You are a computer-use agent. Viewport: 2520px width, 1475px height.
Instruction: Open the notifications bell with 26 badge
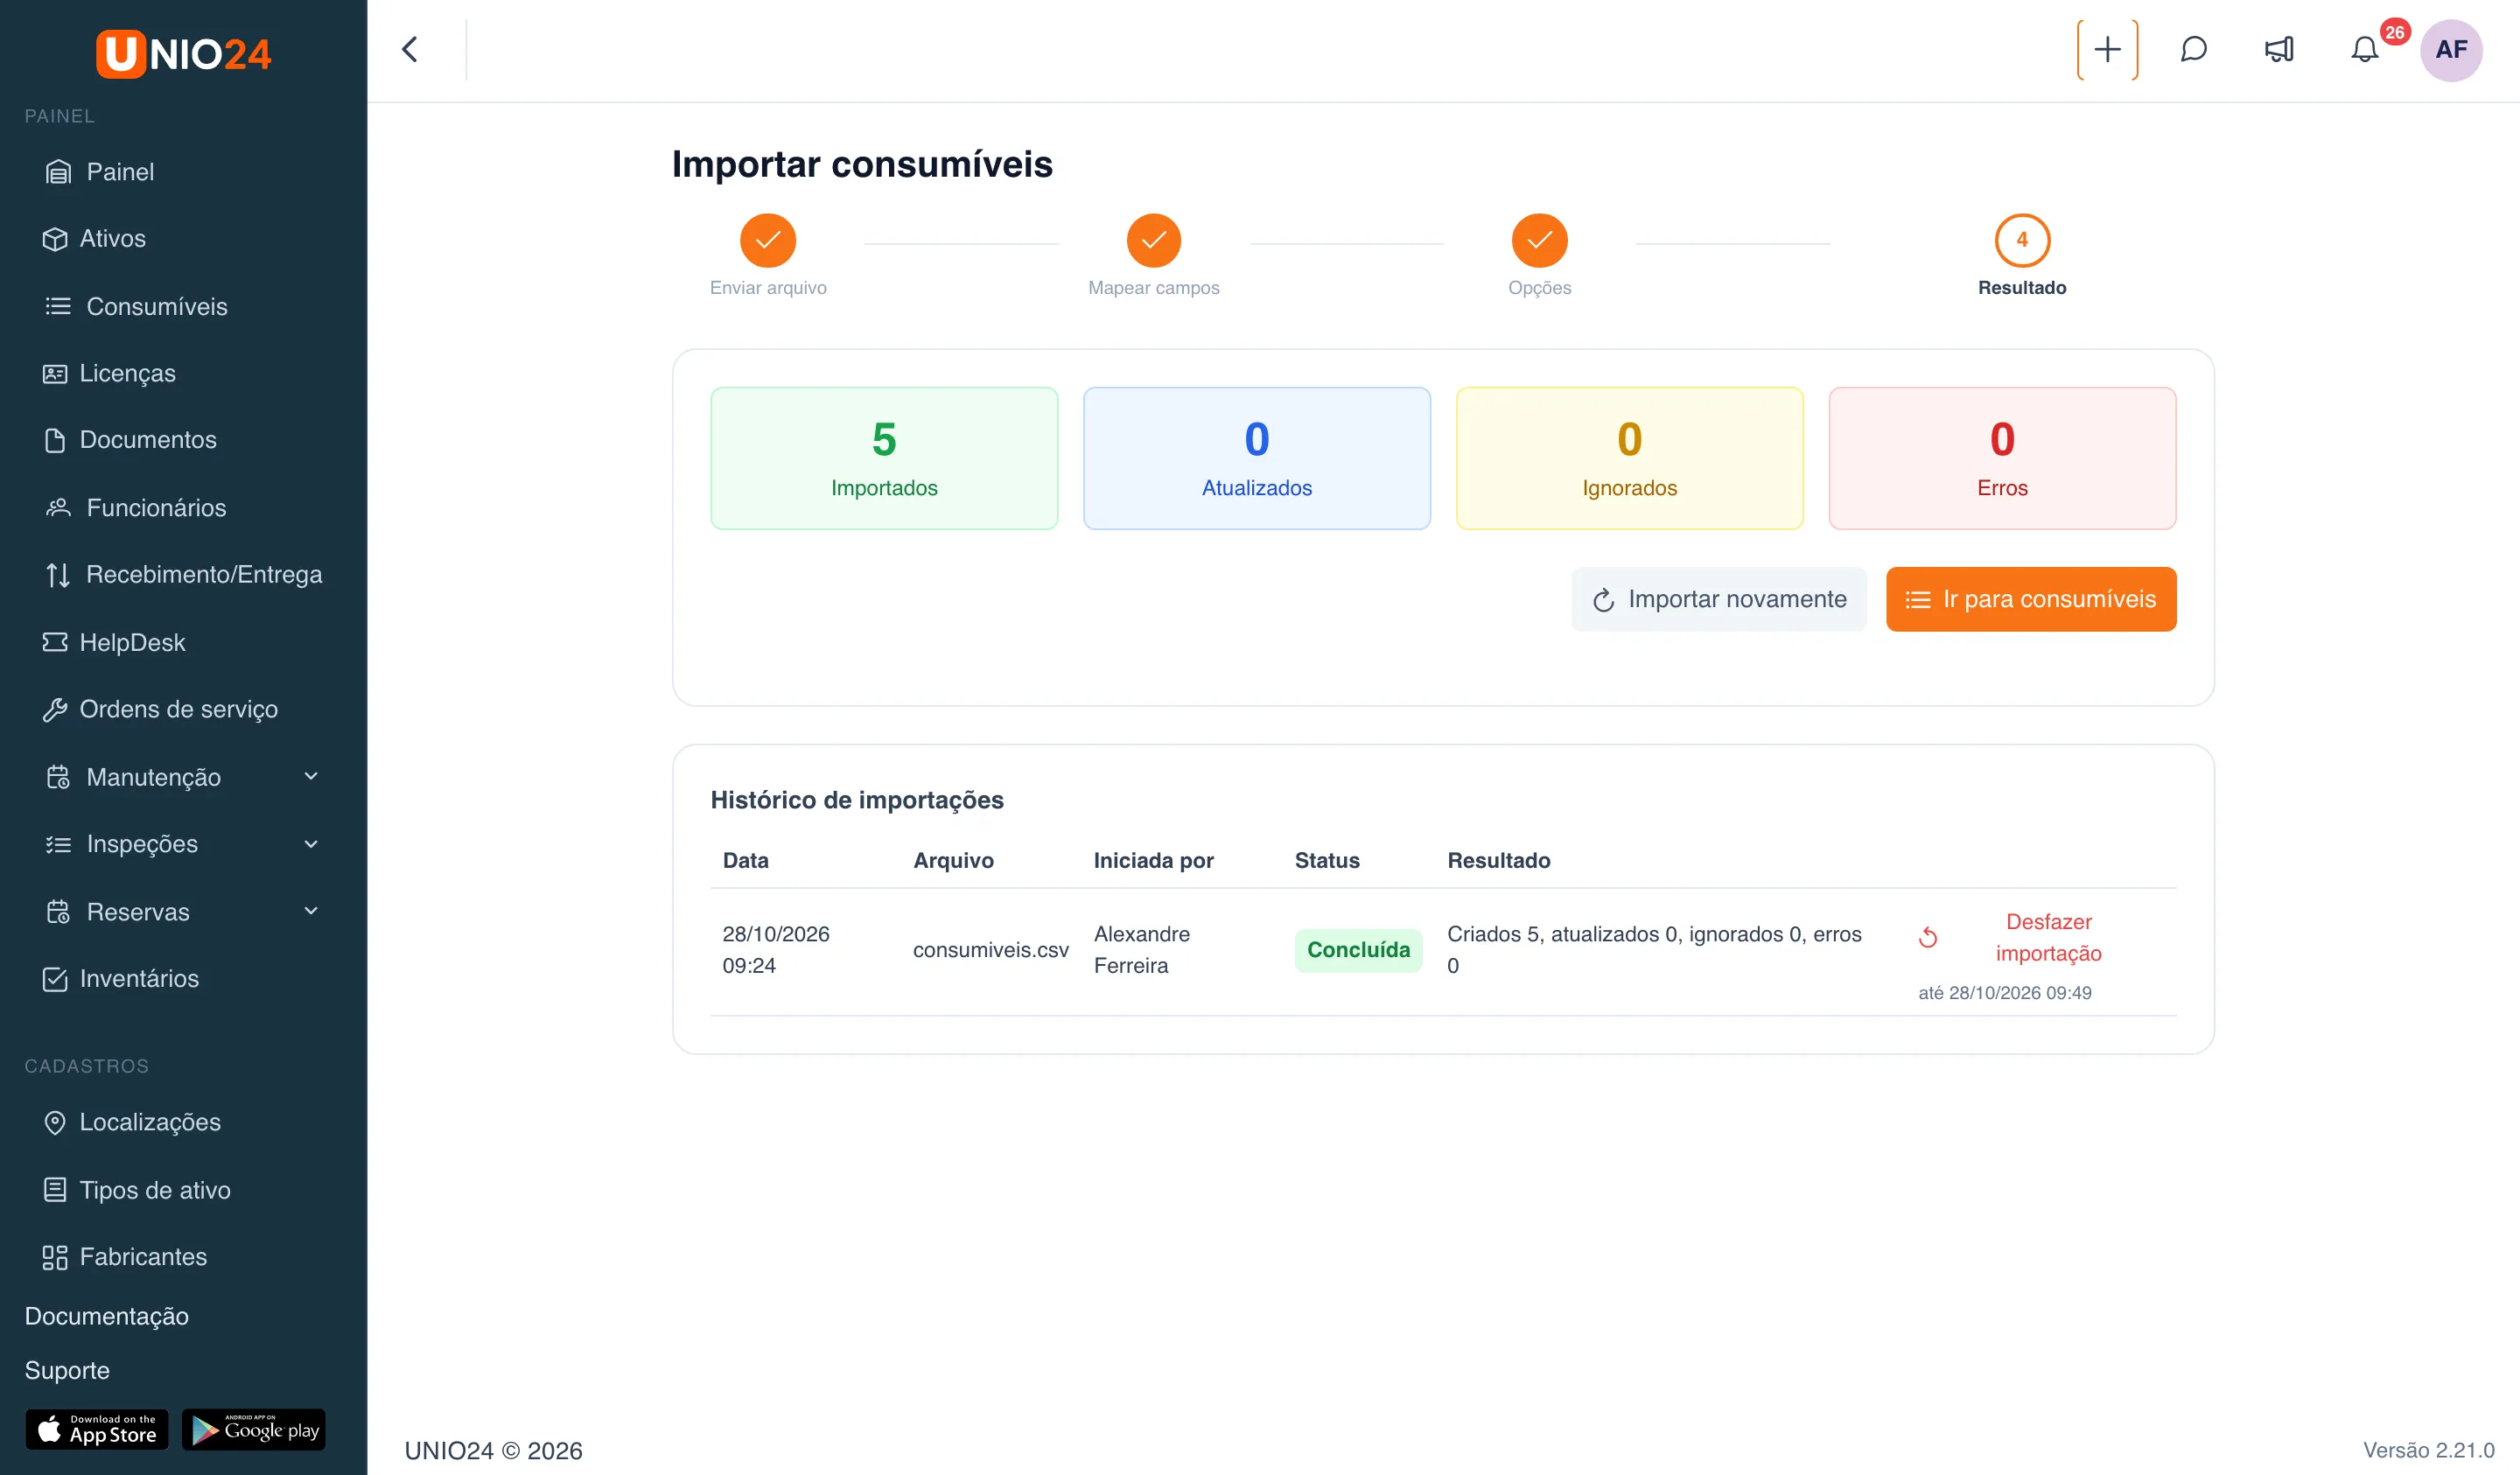click(x=2365, y=49)
